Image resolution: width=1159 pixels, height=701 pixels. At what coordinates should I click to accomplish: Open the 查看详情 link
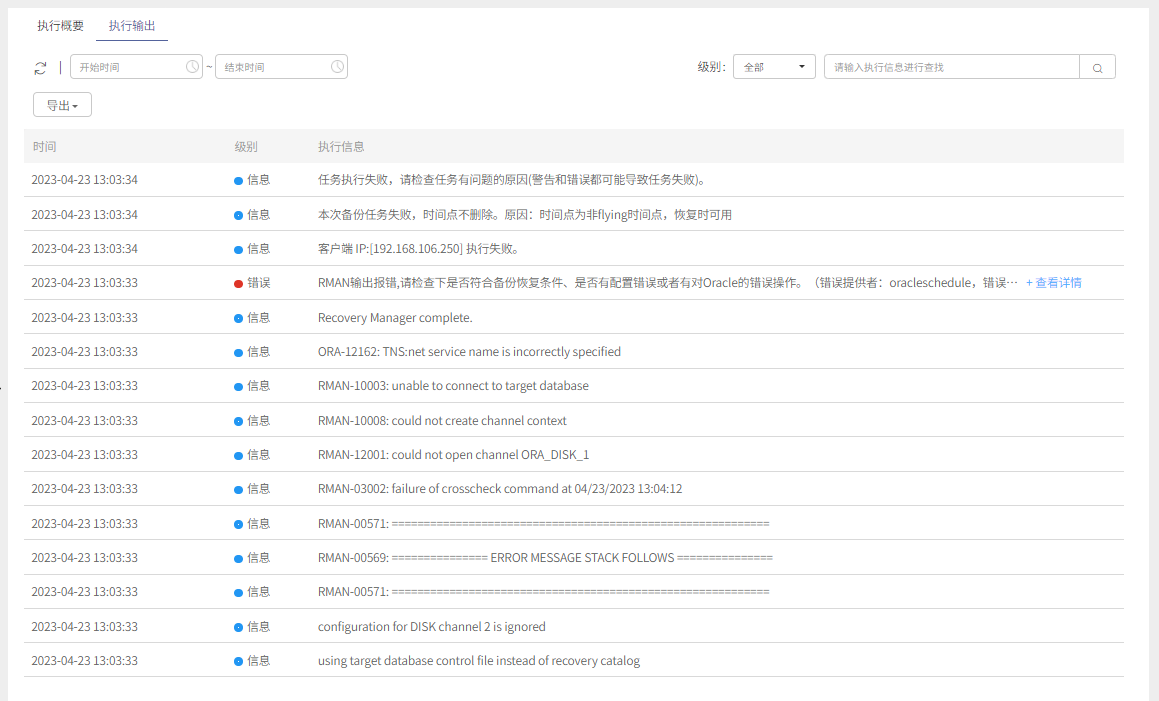click(x=1054, y=283)
